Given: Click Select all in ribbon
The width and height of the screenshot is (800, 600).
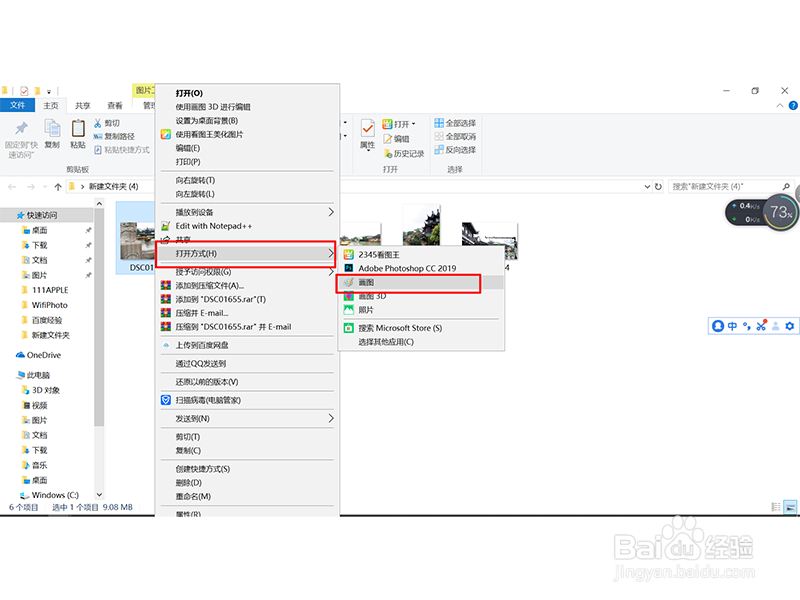Looking at the screenshot, I should click(x=455, y=123).
